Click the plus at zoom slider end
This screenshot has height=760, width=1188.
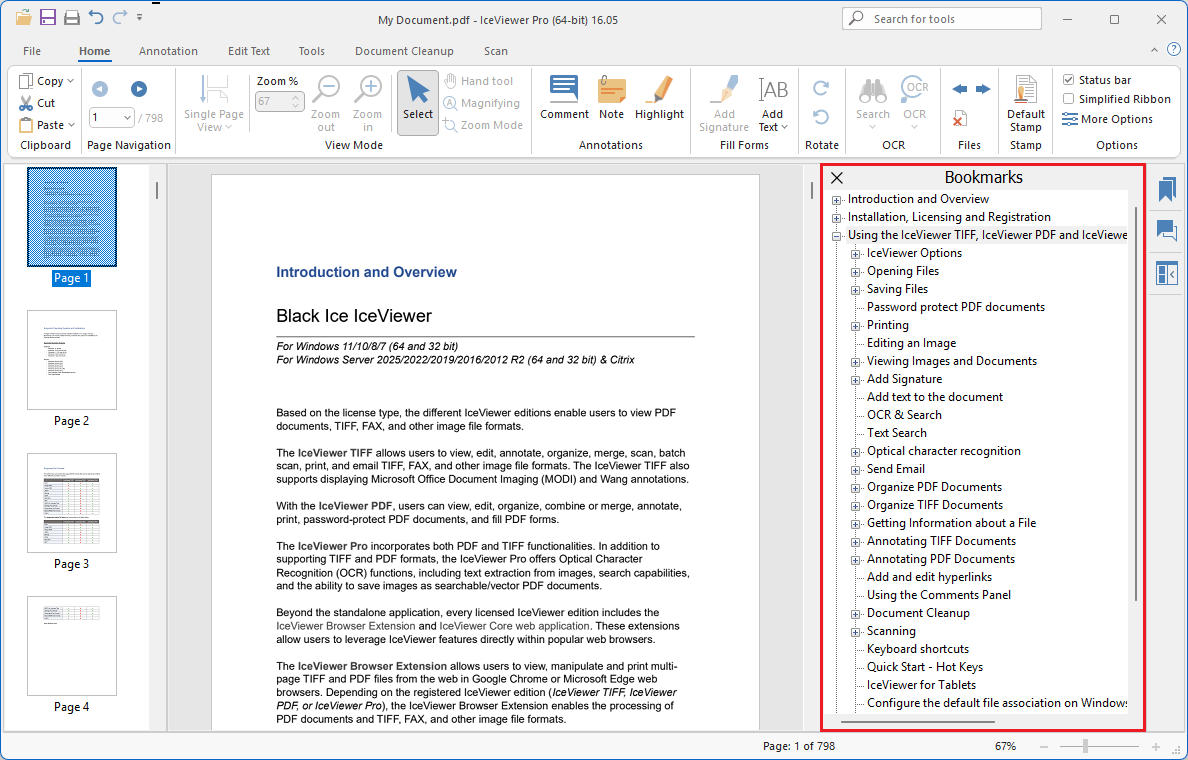click(1155, 746)
